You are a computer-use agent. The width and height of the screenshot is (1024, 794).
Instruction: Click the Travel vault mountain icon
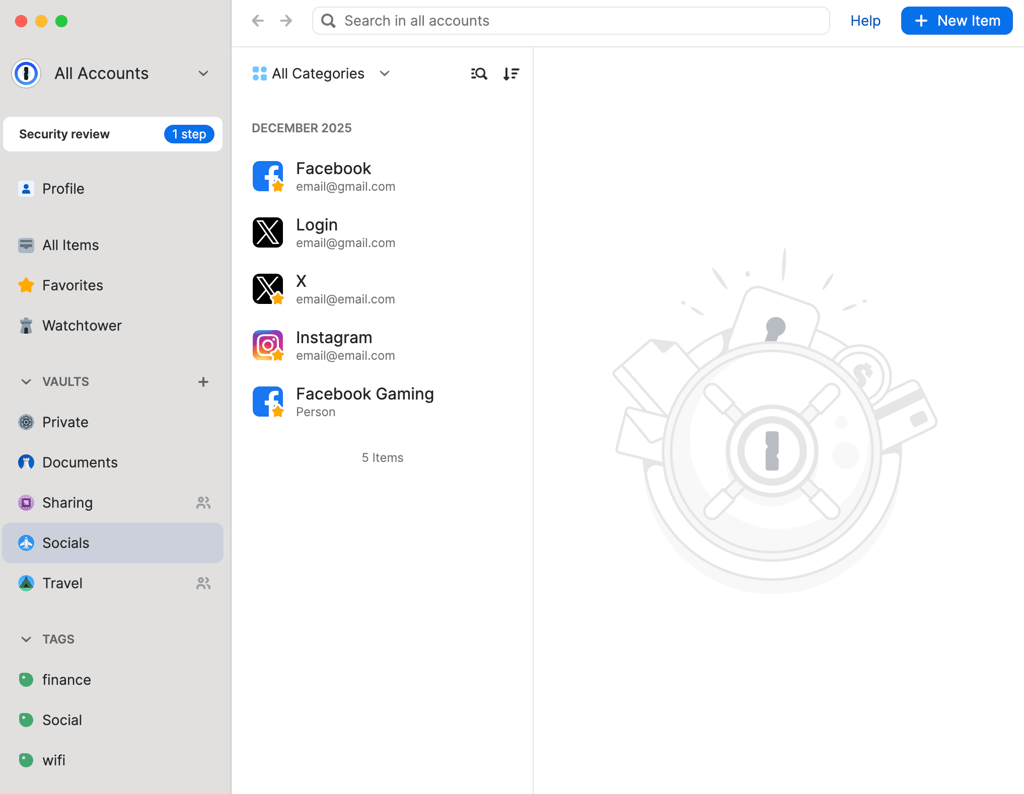click(x=26, y=583)
